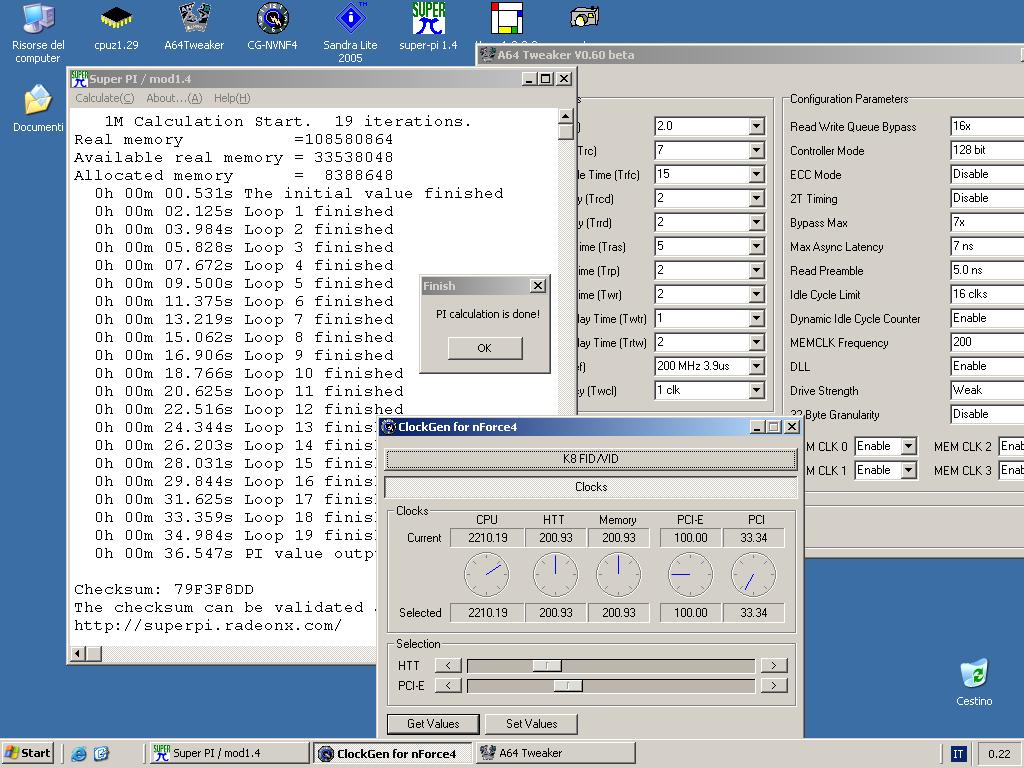Decrease HTT with the left arrow button
Viewport: 1024px width, 768px height.
[x=448, y=665]
